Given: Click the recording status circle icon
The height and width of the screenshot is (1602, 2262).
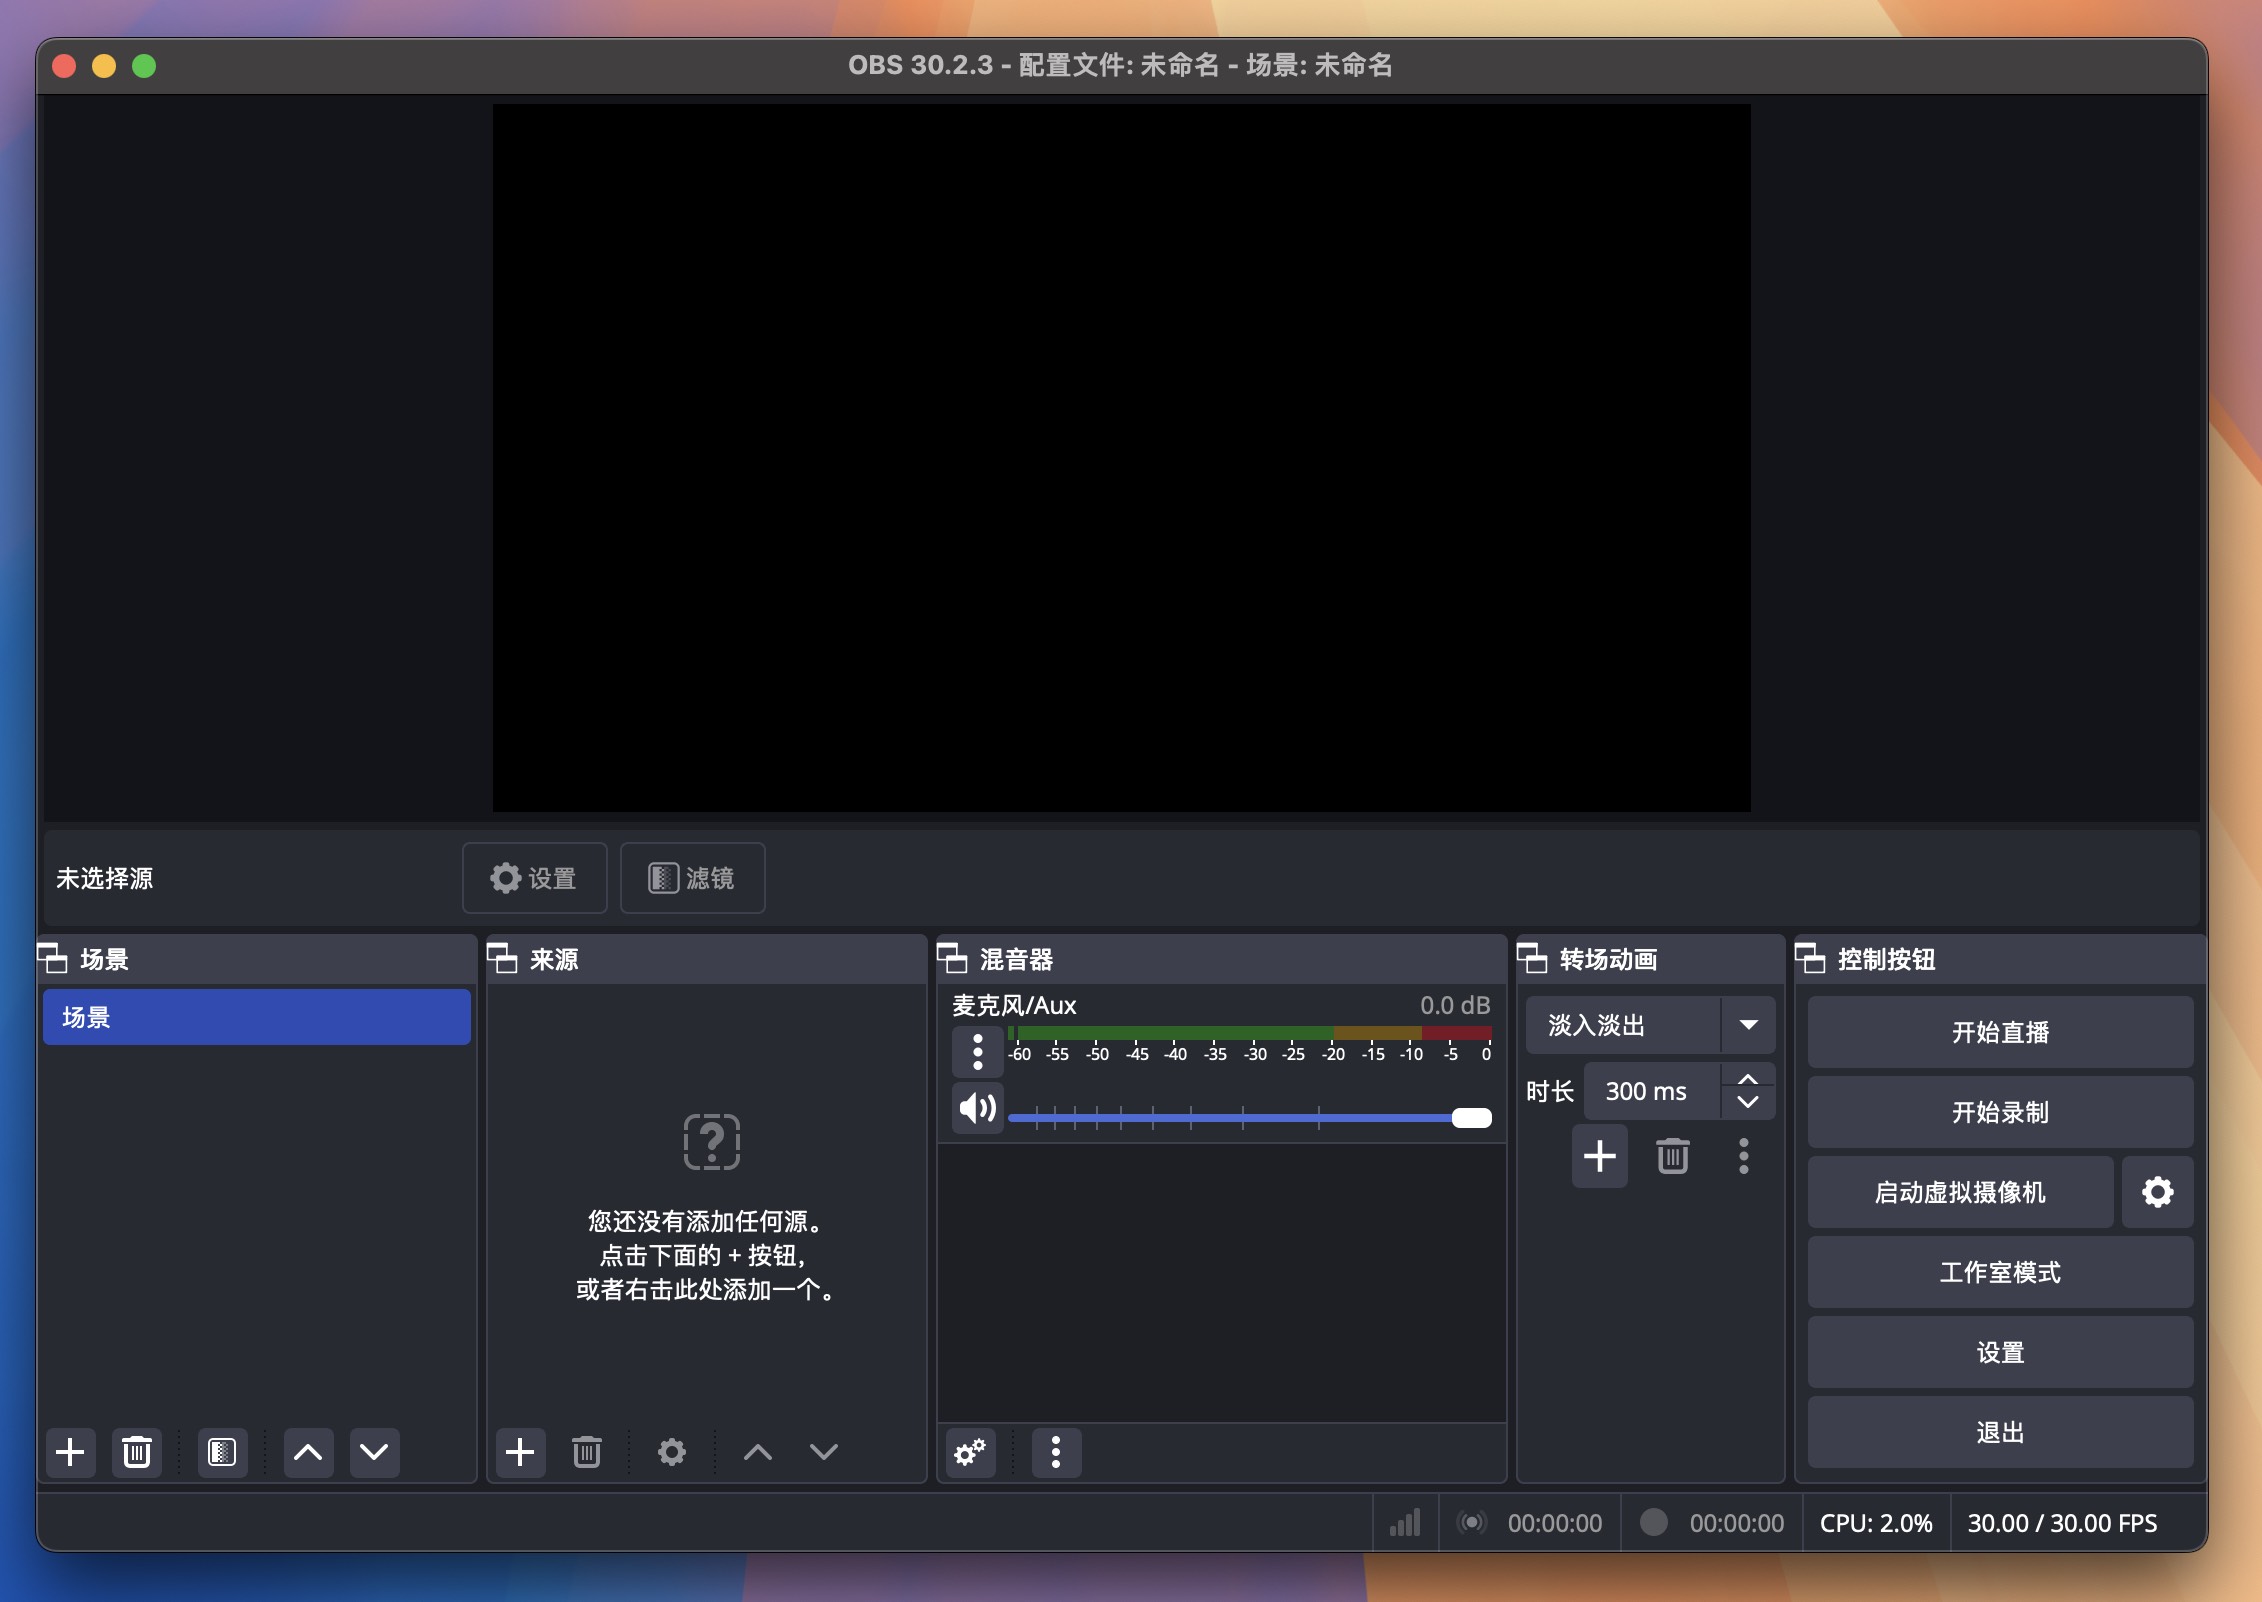Looking at the screenshot, I should 1654,1522.
